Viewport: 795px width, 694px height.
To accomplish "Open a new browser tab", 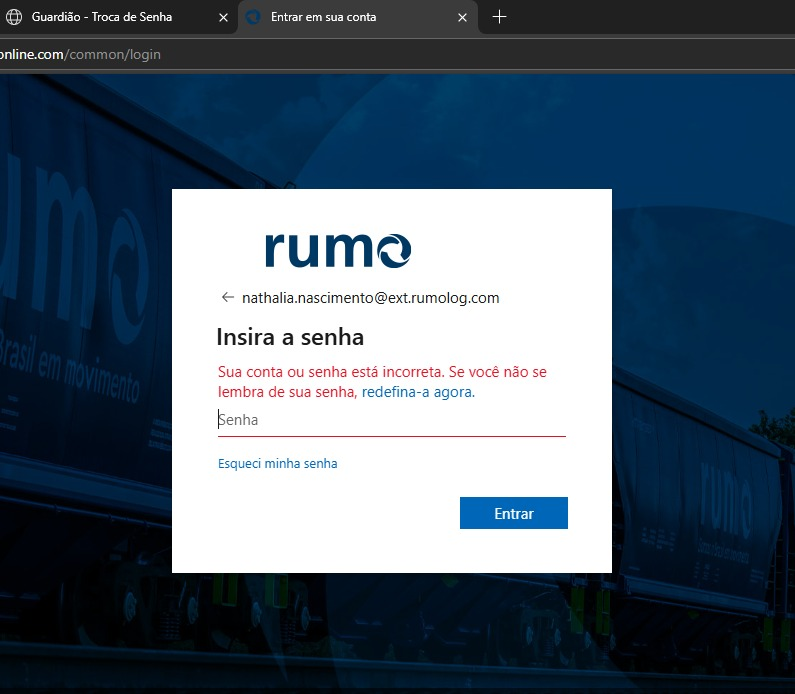I will [x=499, y=17].
